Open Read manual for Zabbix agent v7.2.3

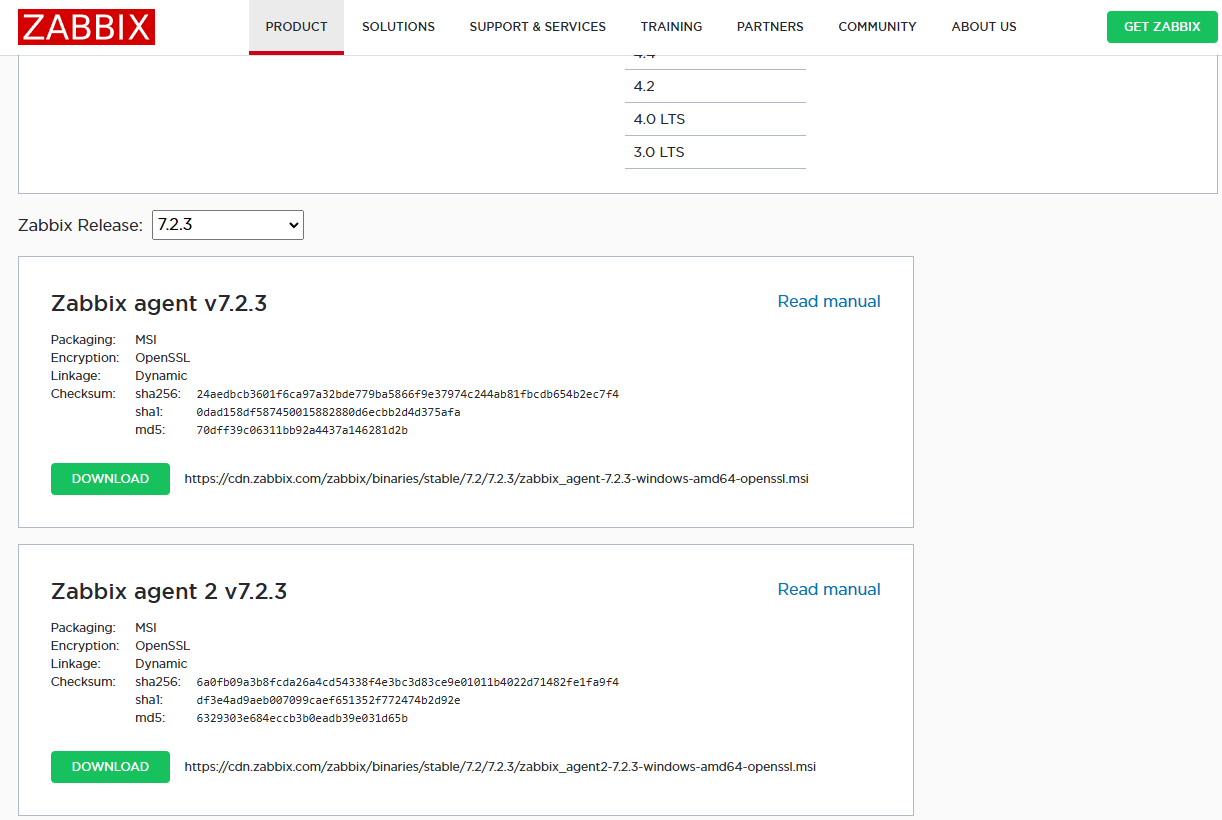tap(829, 301)
